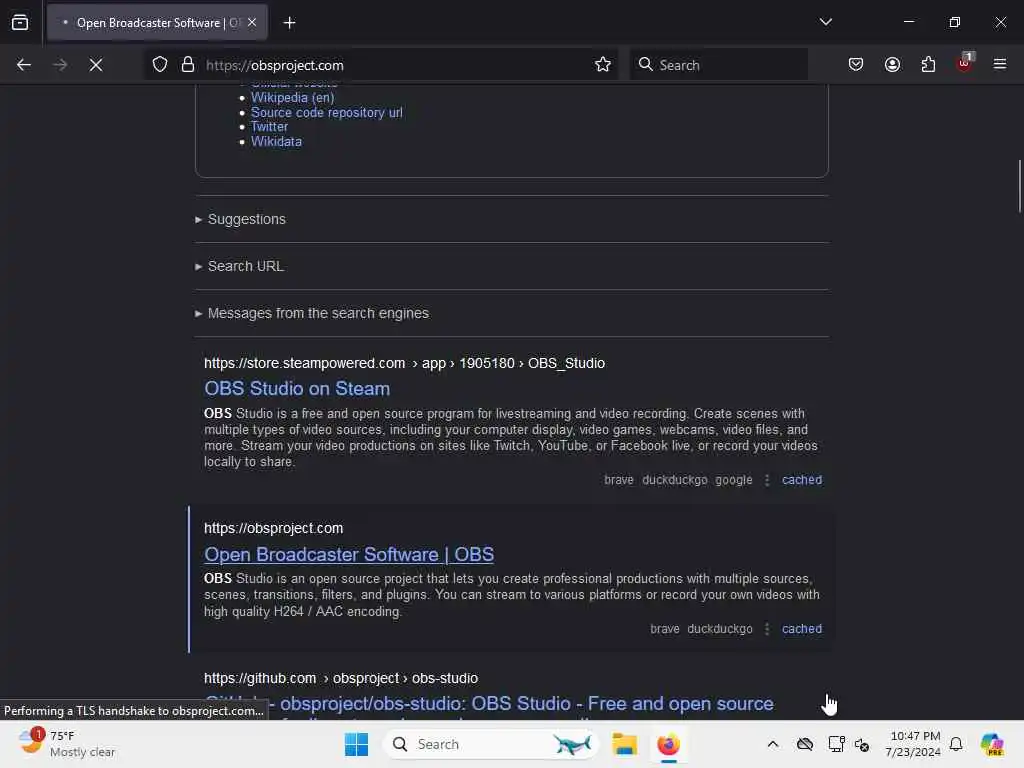The height and width of the screenshot is (768, 1024).
Task: Bookmark this page with star icon
Action: tap(603, 65)
